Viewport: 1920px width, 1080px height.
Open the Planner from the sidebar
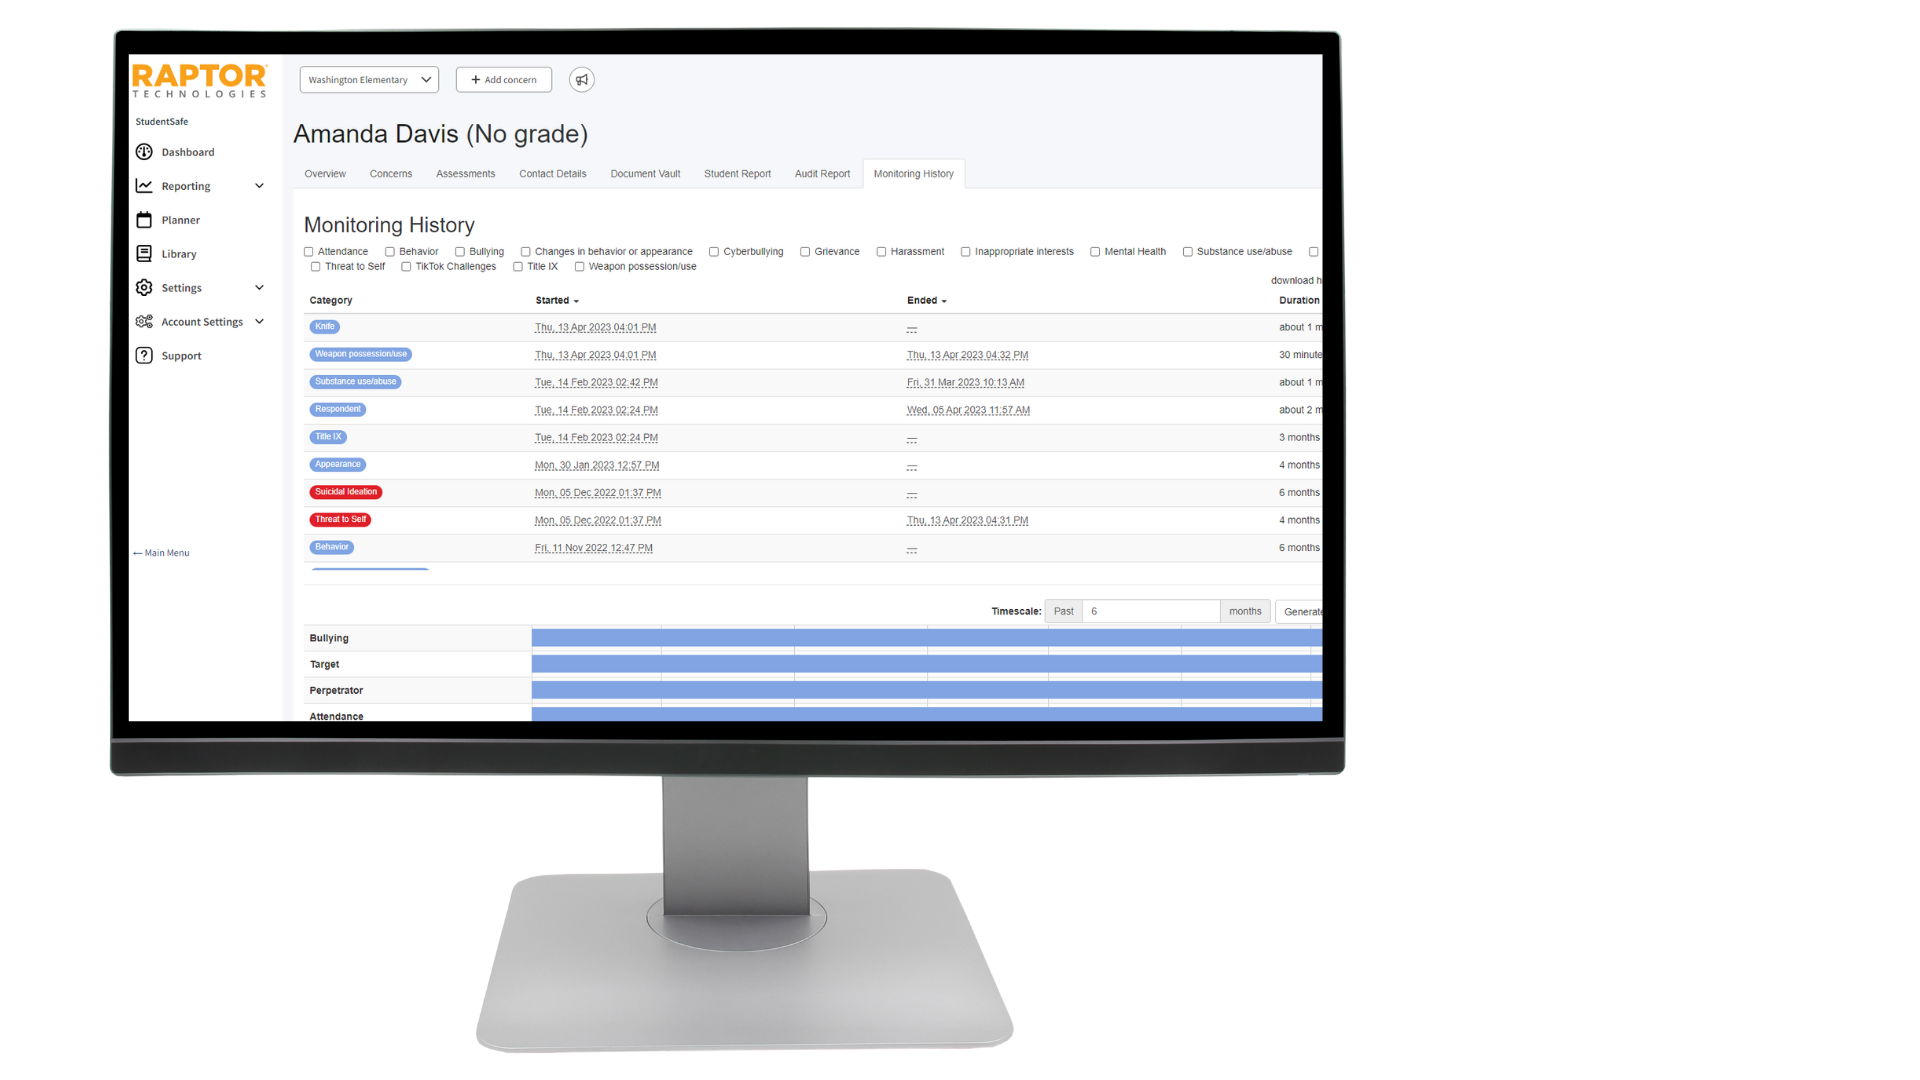tap(143, 219)
